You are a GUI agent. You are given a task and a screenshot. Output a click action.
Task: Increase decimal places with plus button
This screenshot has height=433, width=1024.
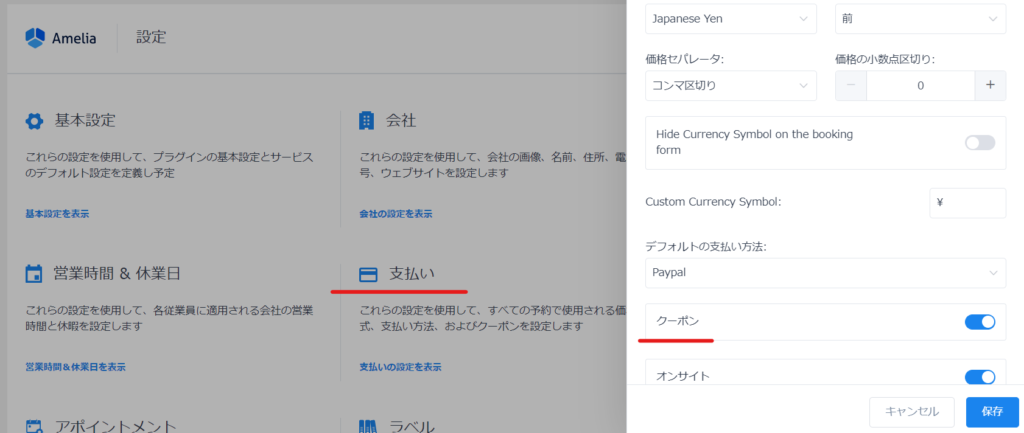[990, 85]
